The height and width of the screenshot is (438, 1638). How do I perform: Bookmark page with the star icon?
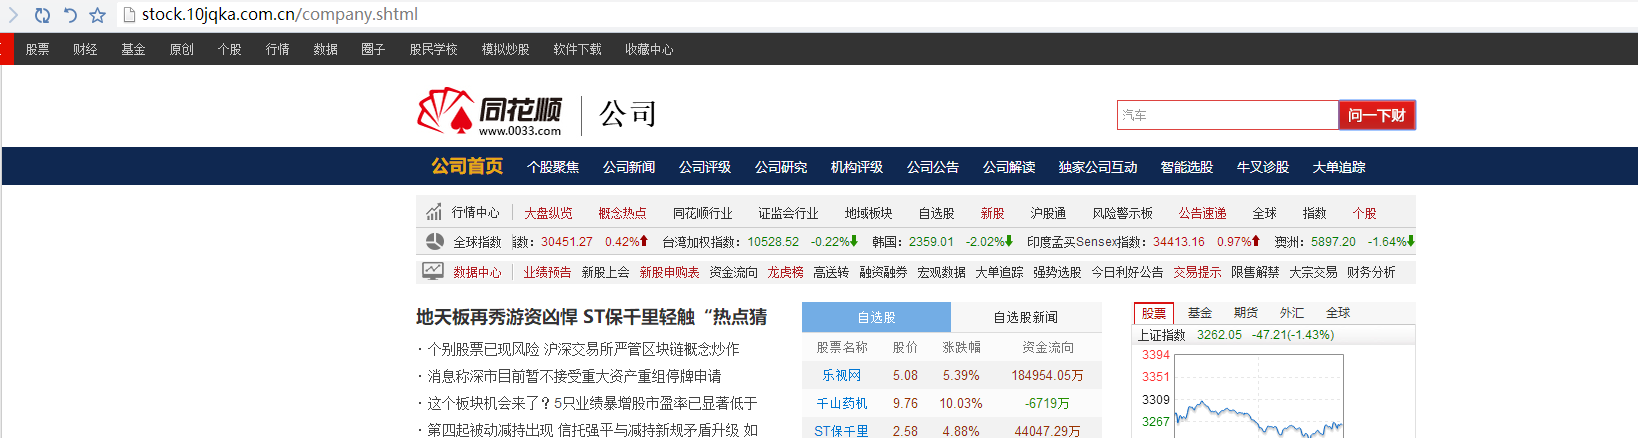97,15
